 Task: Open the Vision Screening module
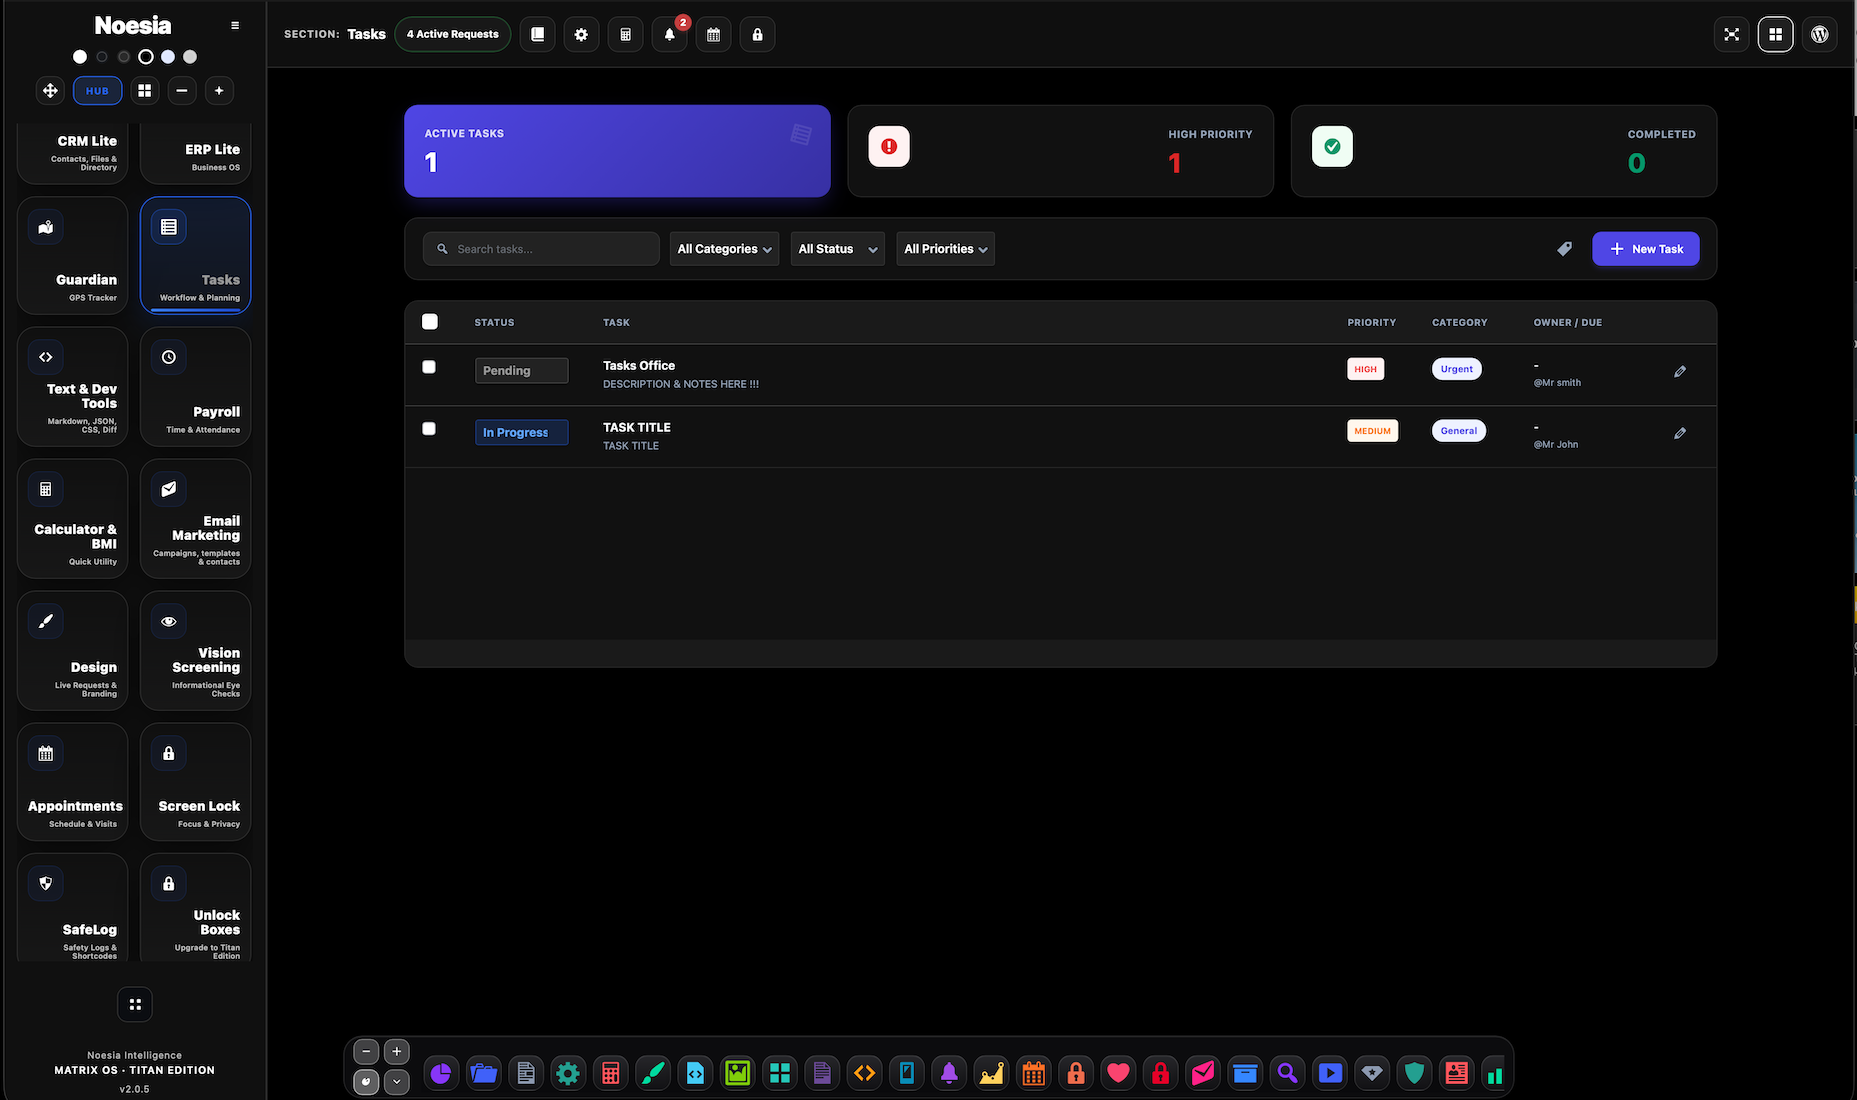click(x=195, y=651)
